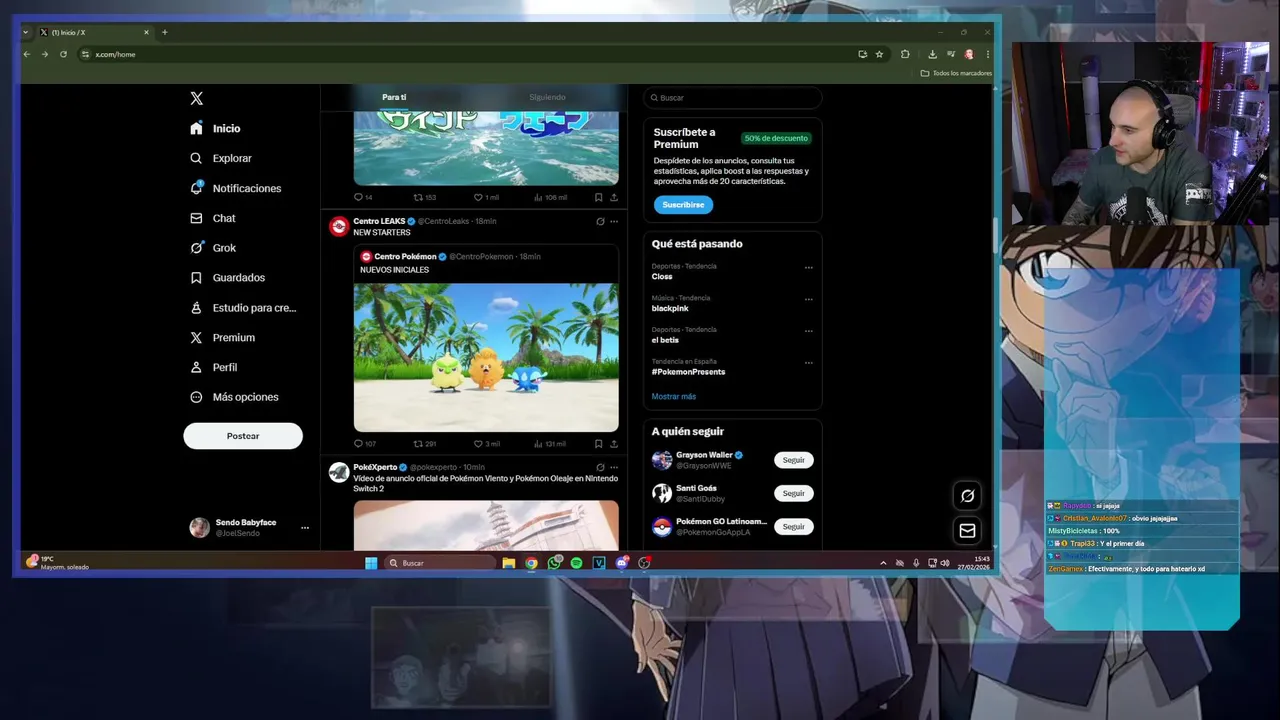Viewport: 1280px width, 720px height.
Task: Open Perfil in the sidebar
Action: (x=213, y=367)
